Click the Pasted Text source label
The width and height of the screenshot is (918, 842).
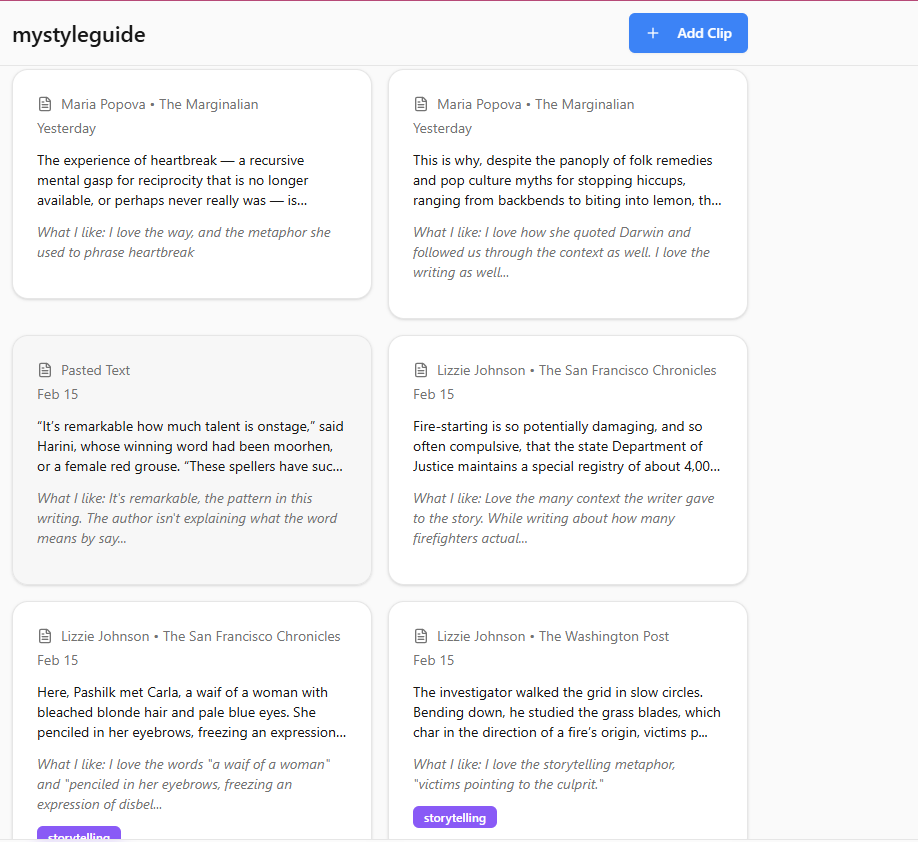[x=95, y=369]
